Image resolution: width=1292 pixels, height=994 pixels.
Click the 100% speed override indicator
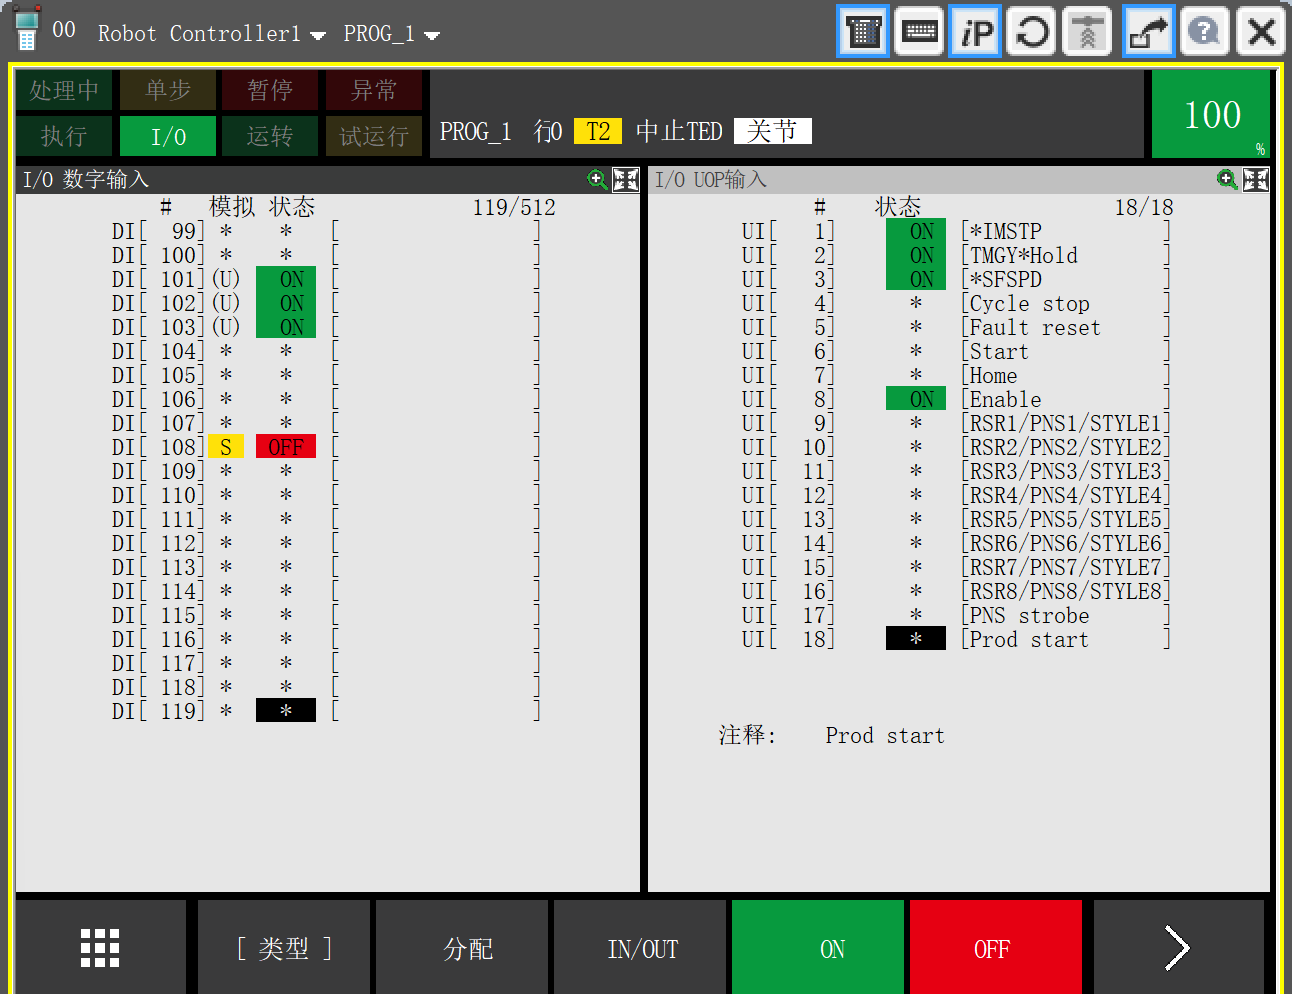click(x=1211, y=114)
